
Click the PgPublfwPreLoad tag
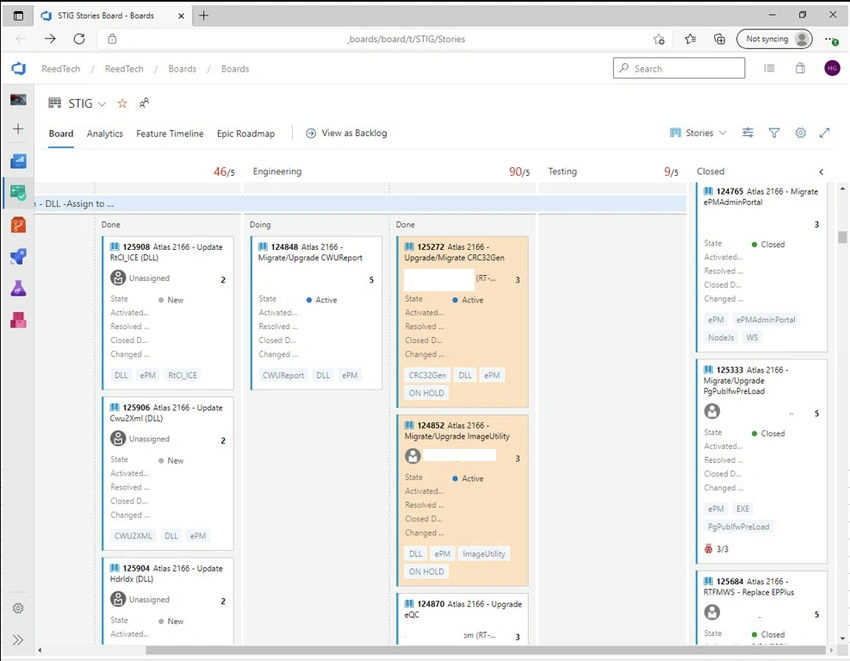738,527
